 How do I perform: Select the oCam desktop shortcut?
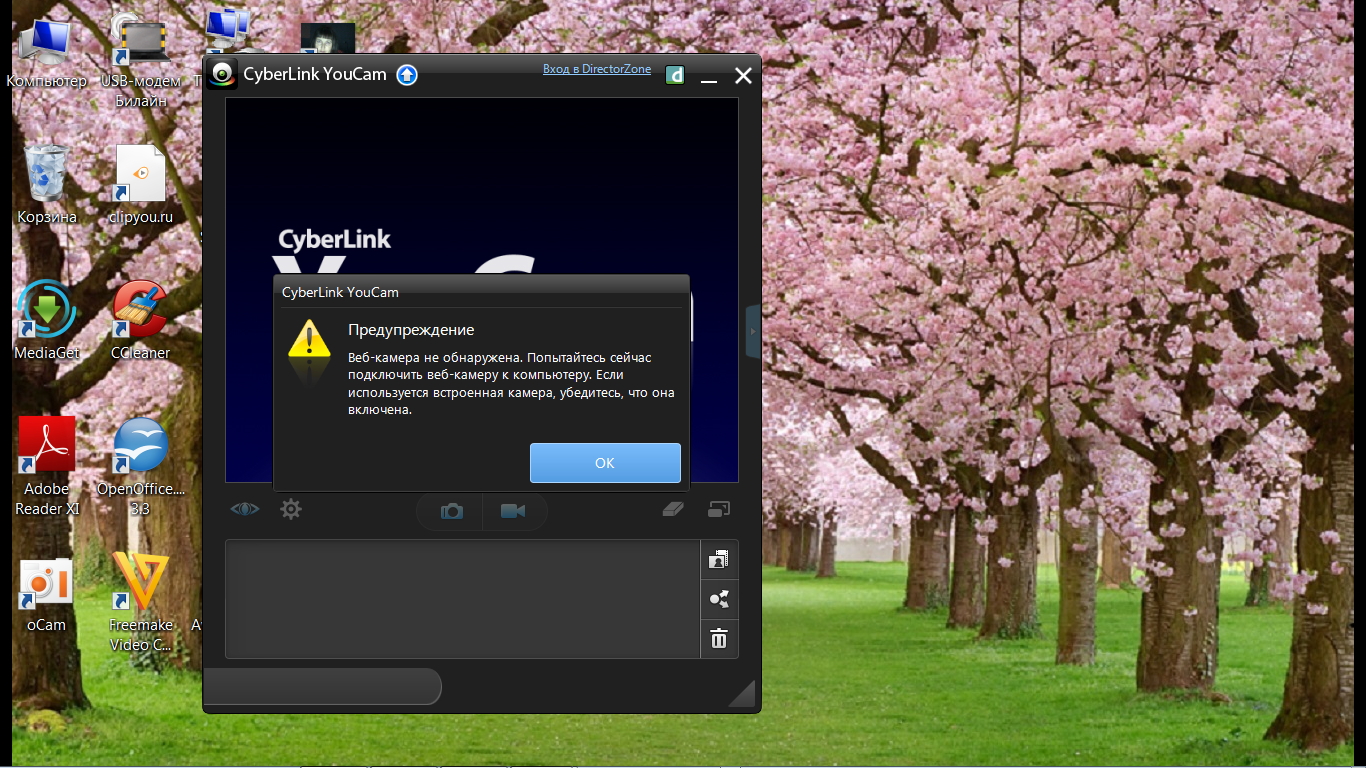point(46,594)
